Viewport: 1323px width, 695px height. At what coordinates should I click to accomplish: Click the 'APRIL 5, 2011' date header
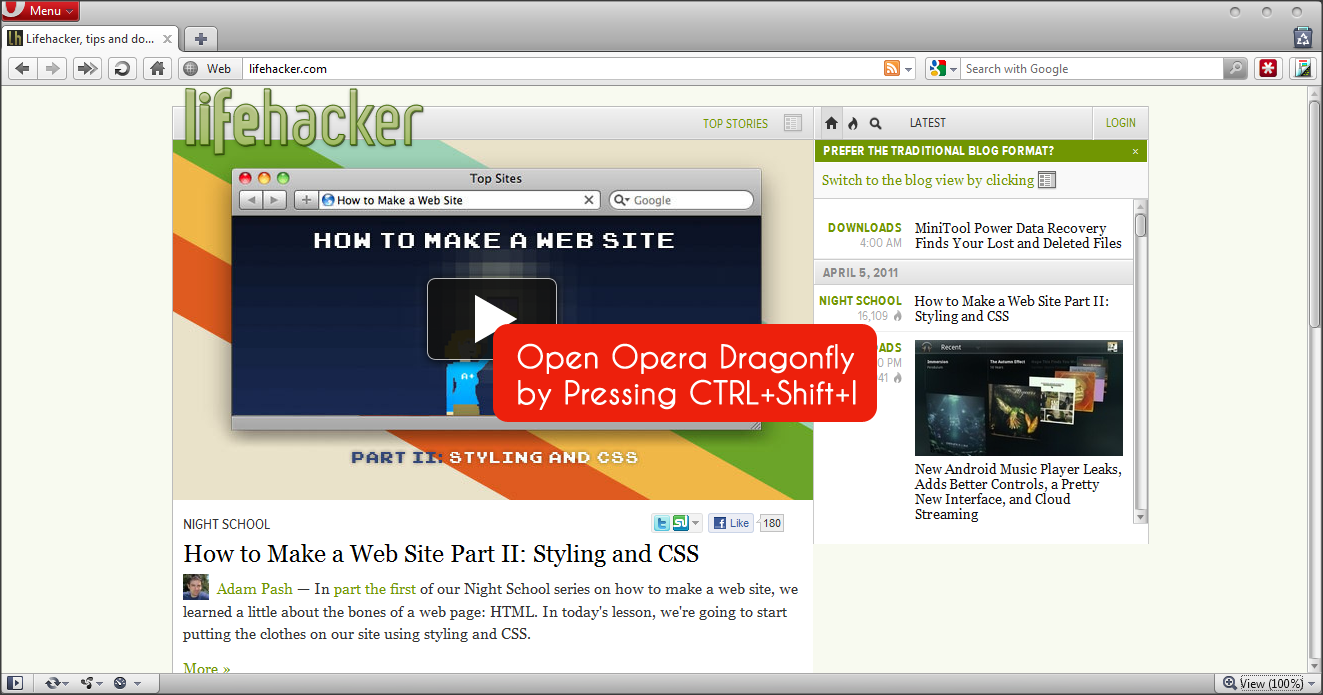(861, 273)
